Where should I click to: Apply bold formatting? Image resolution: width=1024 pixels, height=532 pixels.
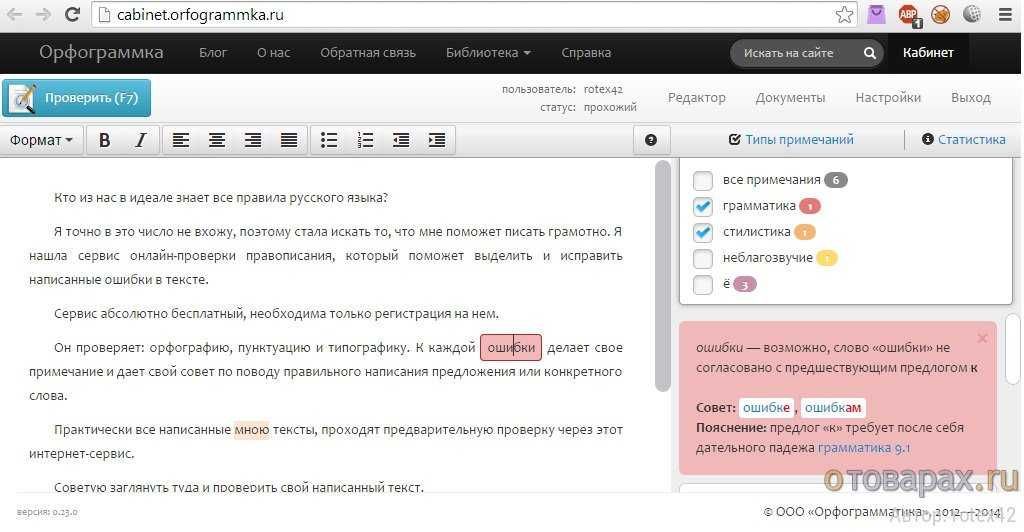pos(104,140)
